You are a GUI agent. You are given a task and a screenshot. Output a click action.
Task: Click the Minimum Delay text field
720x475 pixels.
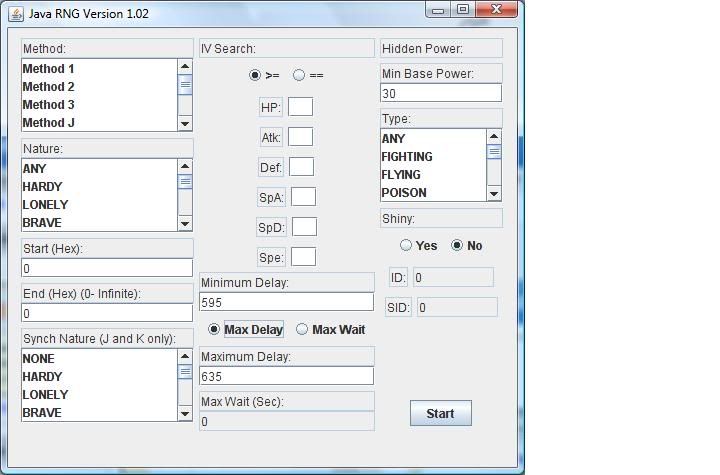click(x=286, y=302)
